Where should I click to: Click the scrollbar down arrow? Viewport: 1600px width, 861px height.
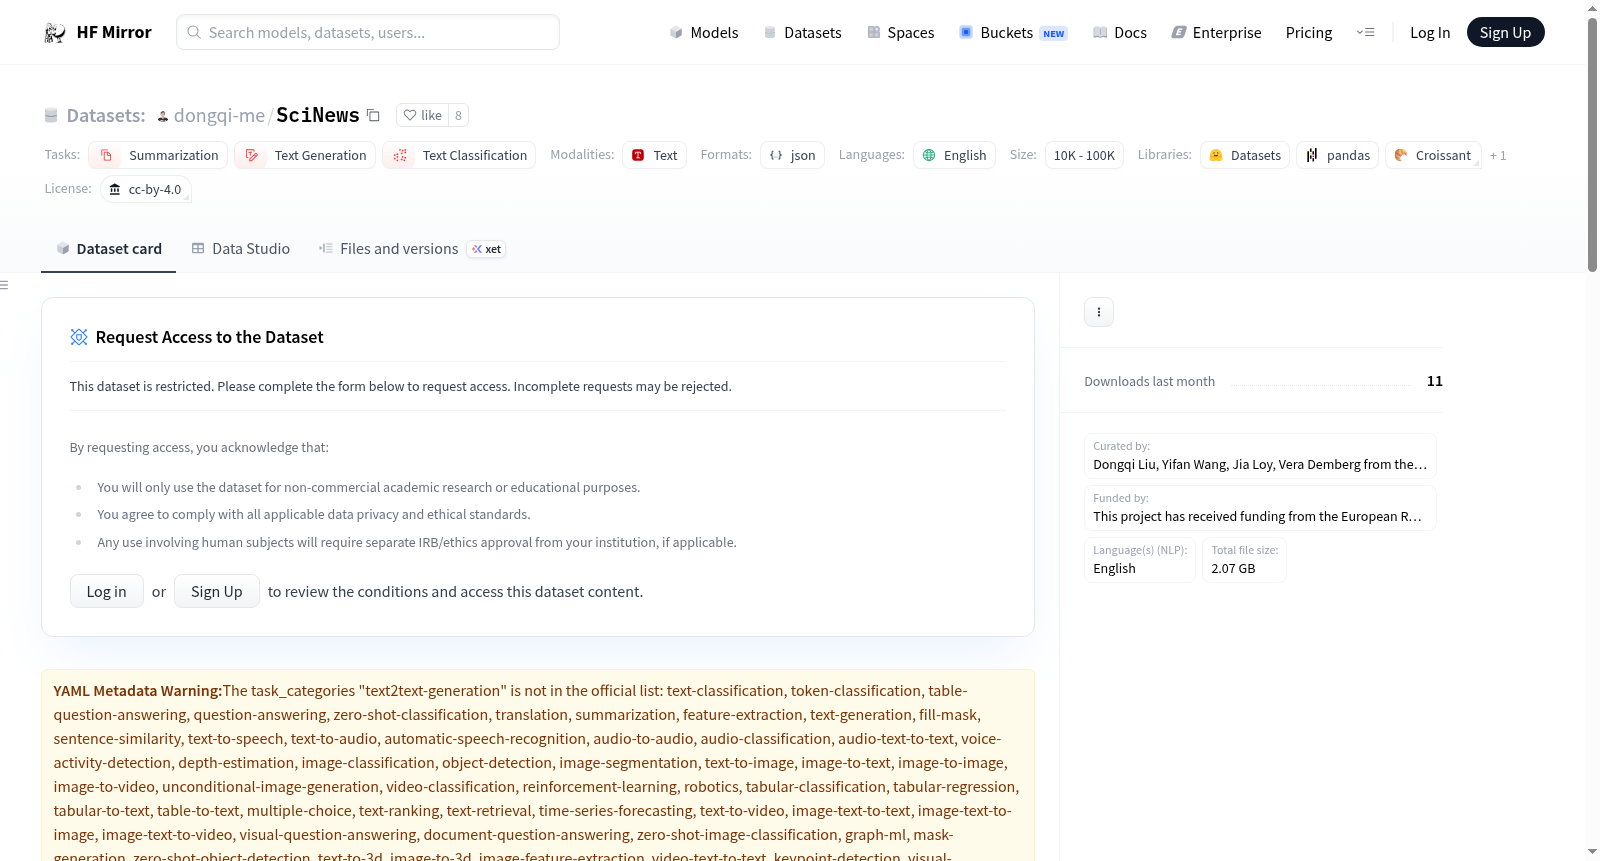coord(1592,852)
